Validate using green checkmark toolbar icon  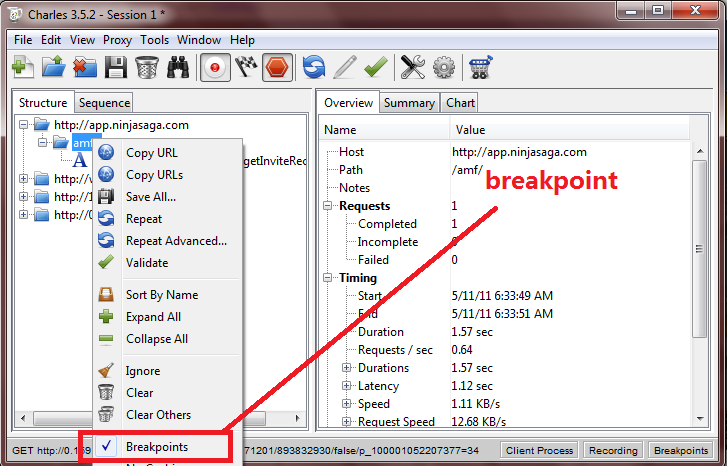376,67
